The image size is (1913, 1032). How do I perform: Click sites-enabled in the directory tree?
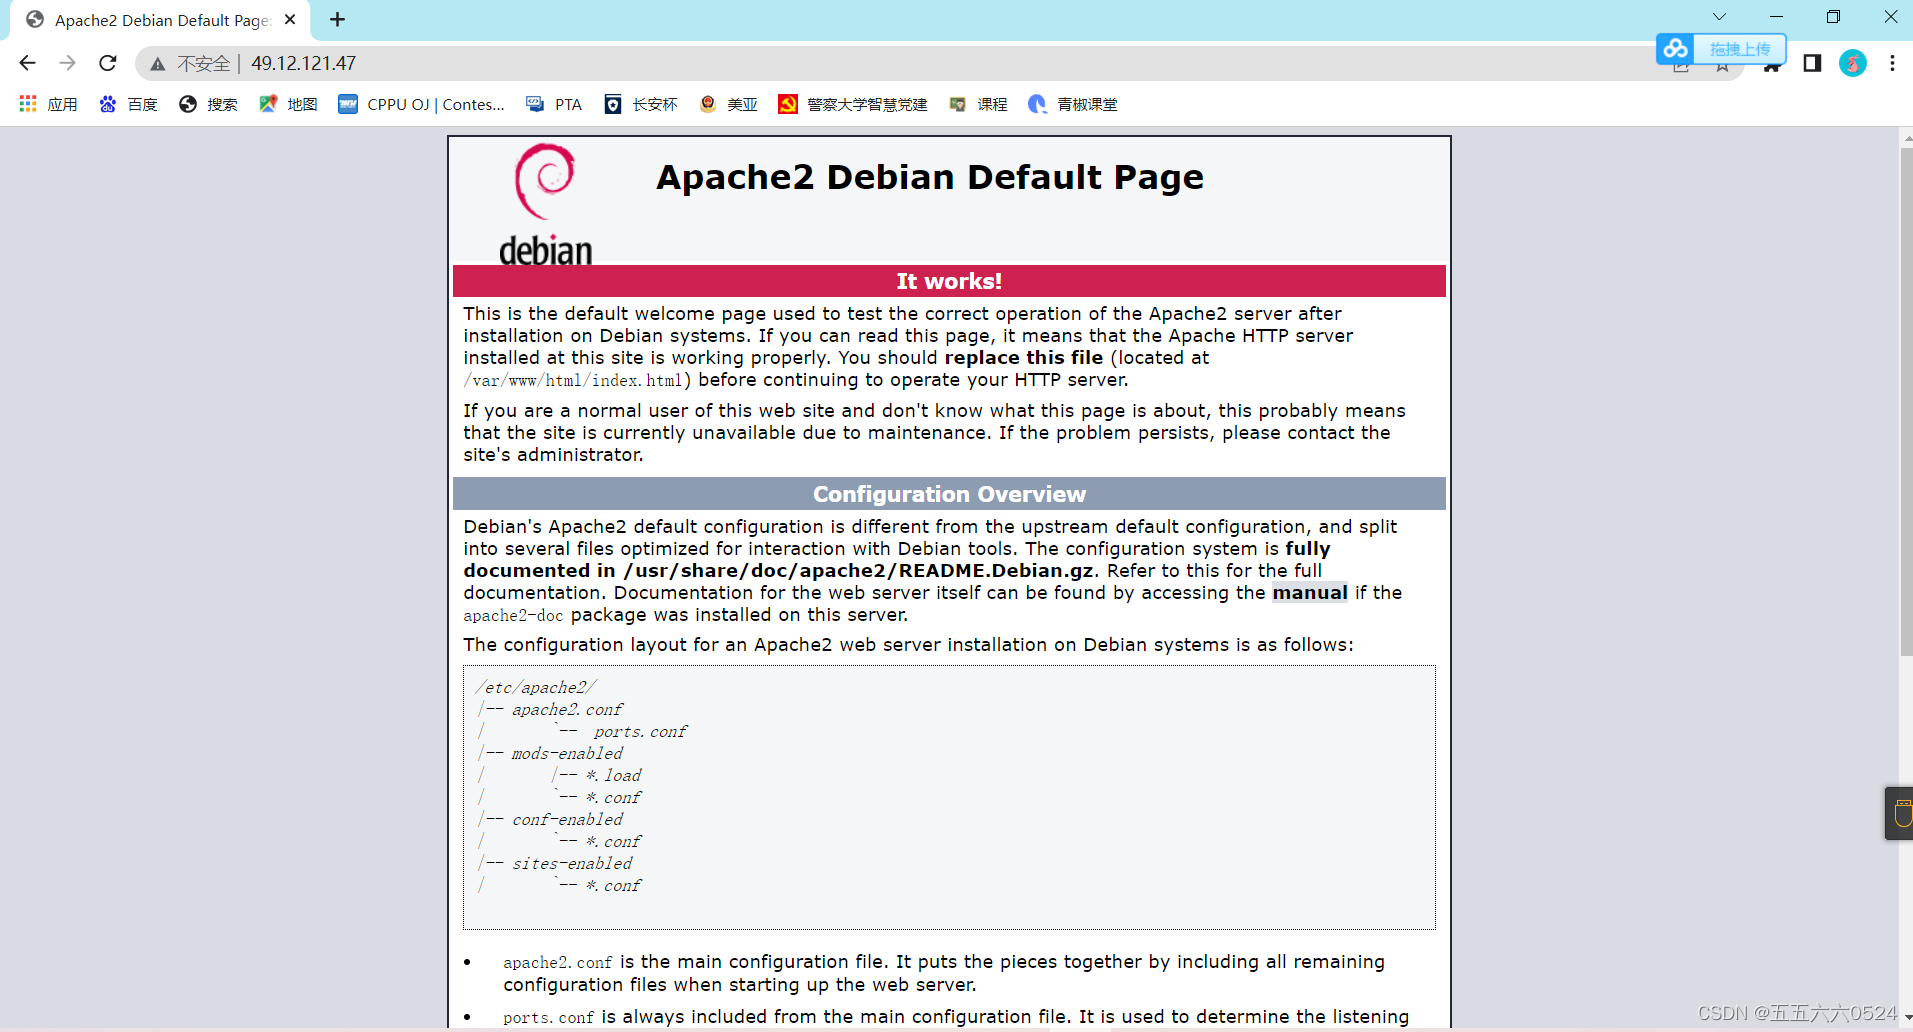click(572, 863)
